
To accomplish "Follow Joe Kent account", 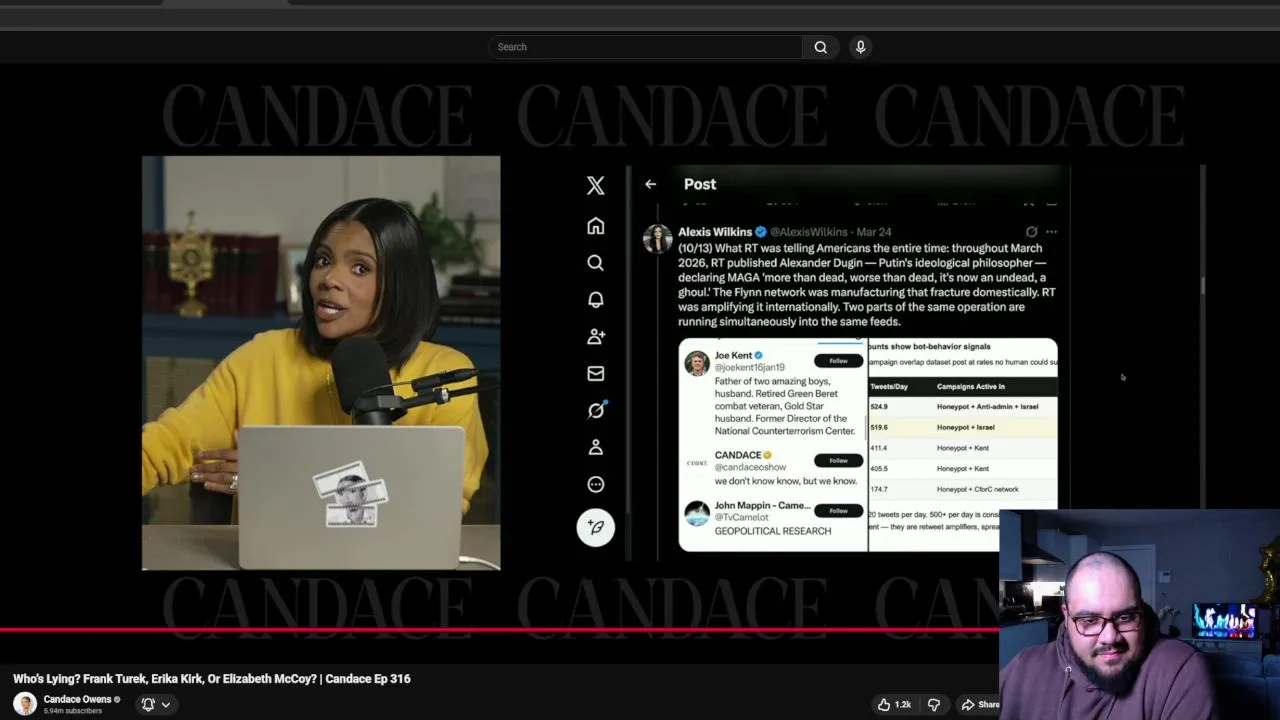I will [x=838, y=361].
